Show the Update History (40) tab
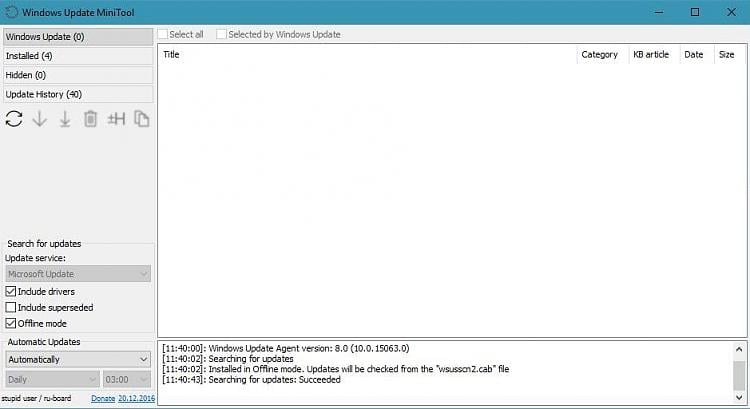This screenshot has height=409, width=750. [x=78, y=94]
